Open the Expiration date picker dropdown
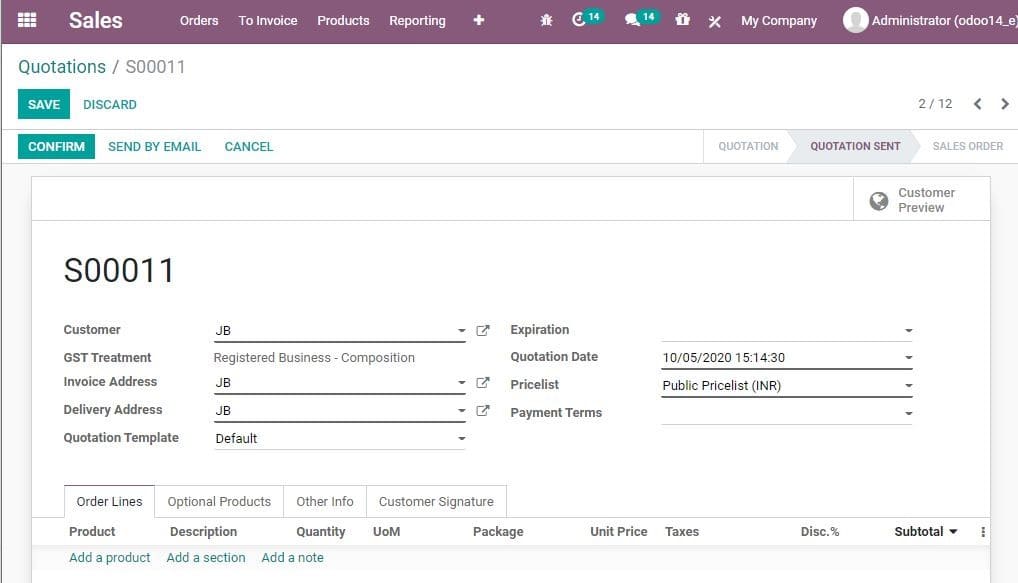The image size is (1018, 583). [906, 330]
